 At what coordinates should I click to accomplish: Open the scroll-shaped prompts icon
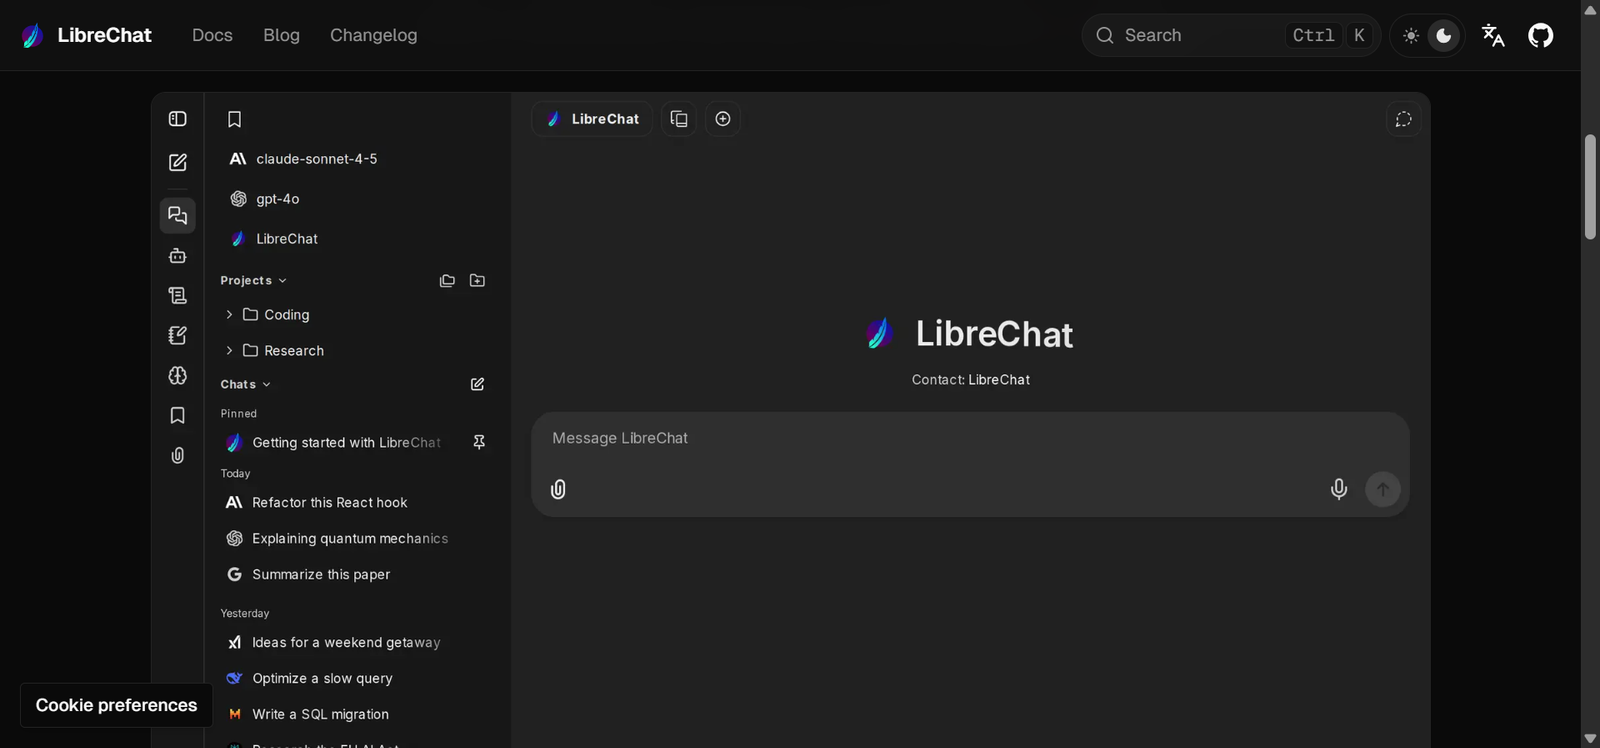[178, 296]
